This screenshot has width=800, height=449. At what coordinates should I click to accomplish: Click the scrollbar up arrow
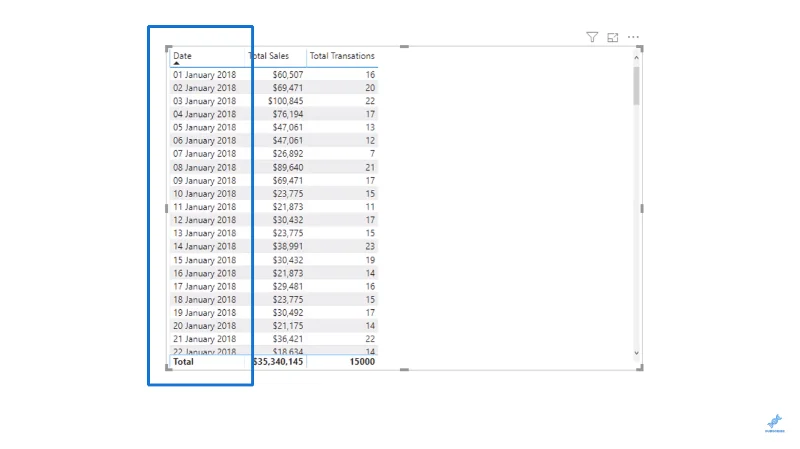click(636, 58)
